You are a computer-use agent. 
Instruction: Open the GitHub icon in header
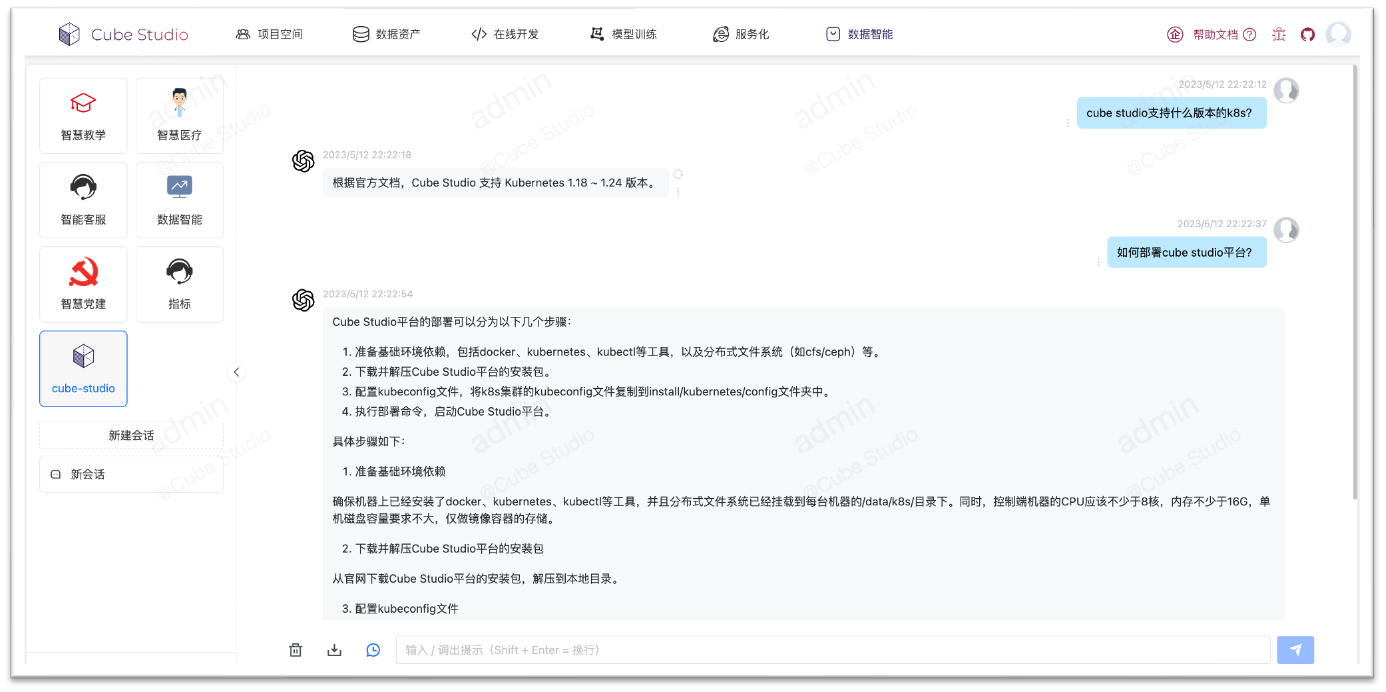[1307, 35]
